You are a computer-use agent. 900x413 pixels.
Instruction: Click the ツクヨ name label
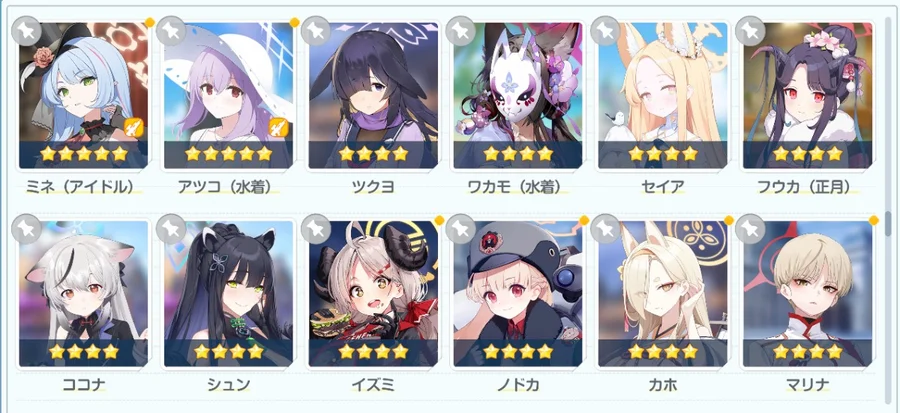click(373, 186)
